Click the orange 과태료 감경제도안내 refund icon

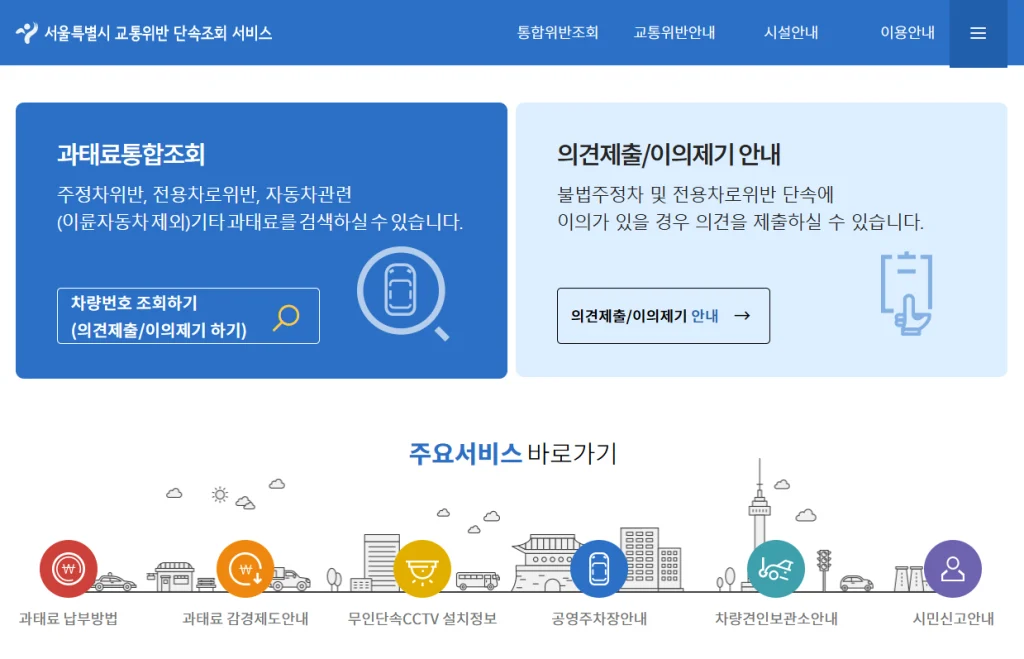[243, 568]
